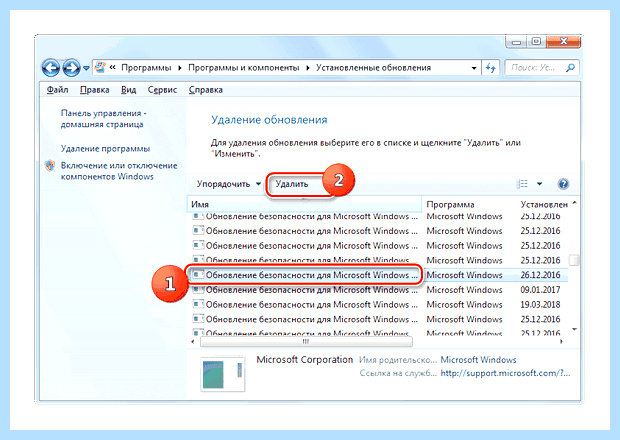Open the Правка menu
The width and height of the screenshot is (620, 440).
tap(95, 90)
